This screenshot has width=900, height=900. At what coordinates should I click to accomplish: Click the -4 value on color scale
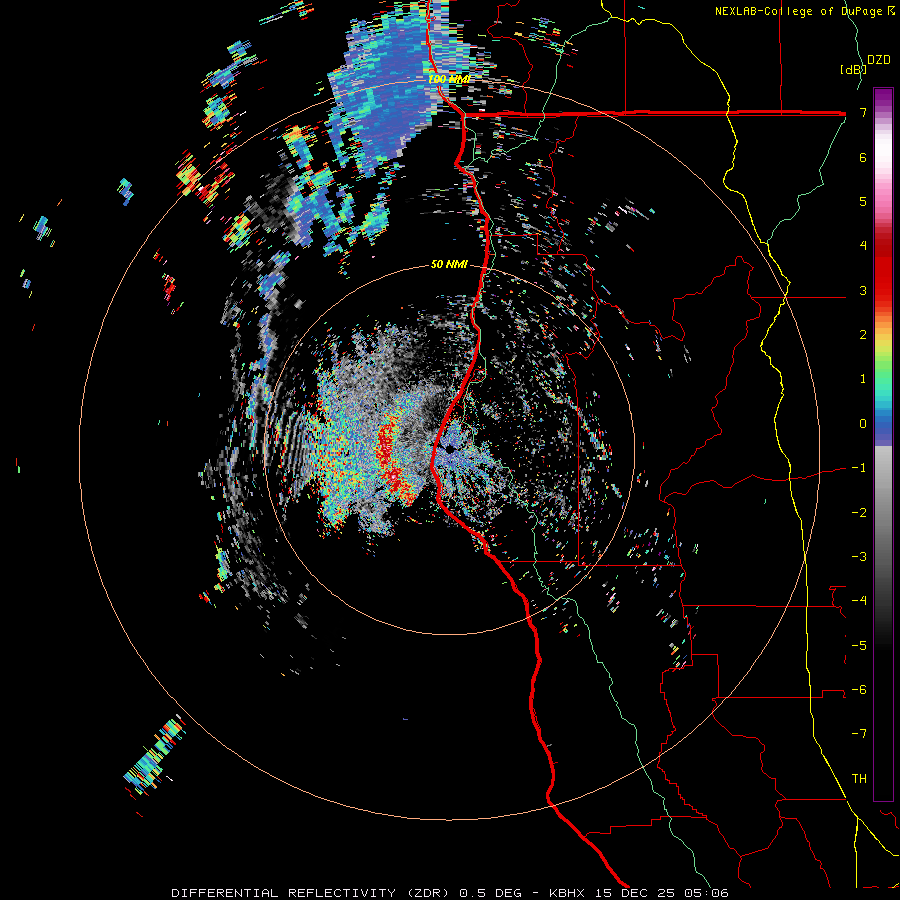[x=859, y=601]
